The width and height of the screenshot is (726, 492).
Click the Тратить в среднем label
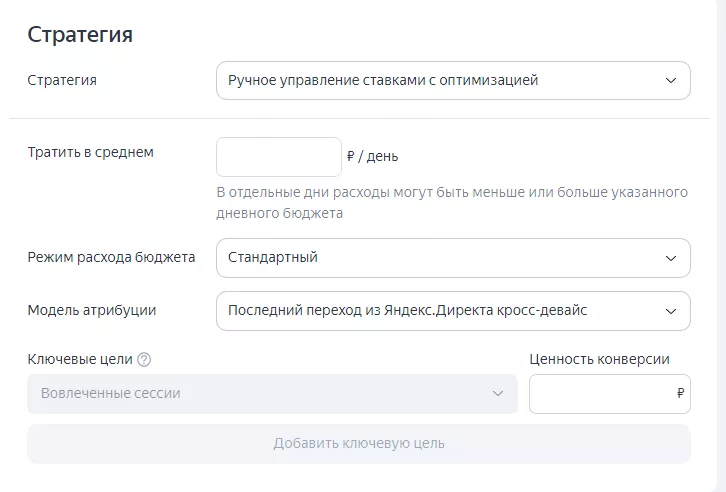click(91, 152)
